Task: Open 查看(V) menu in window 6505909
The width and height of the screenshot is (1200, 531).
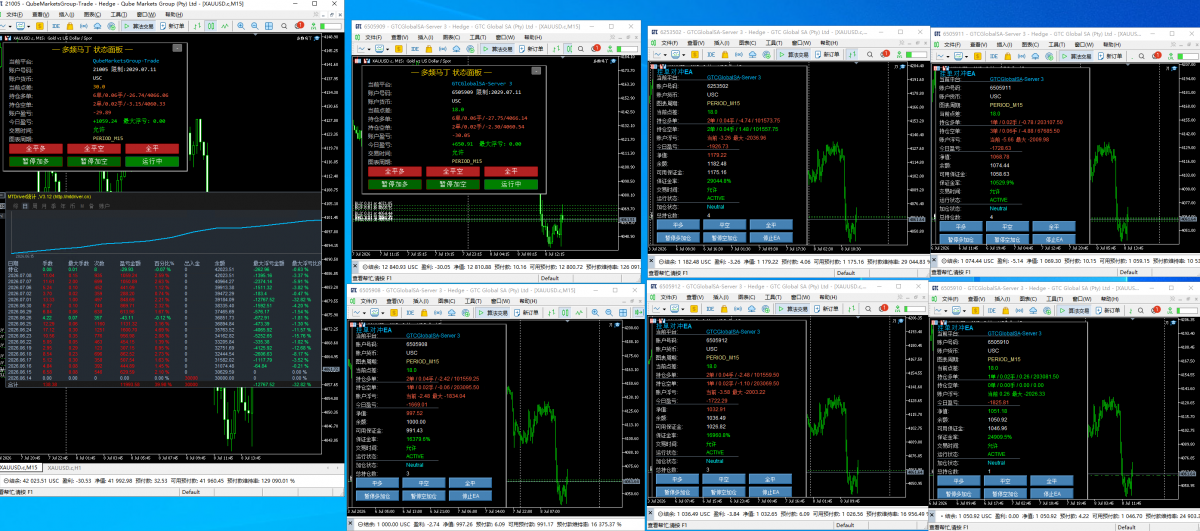Action: (400, 37)
